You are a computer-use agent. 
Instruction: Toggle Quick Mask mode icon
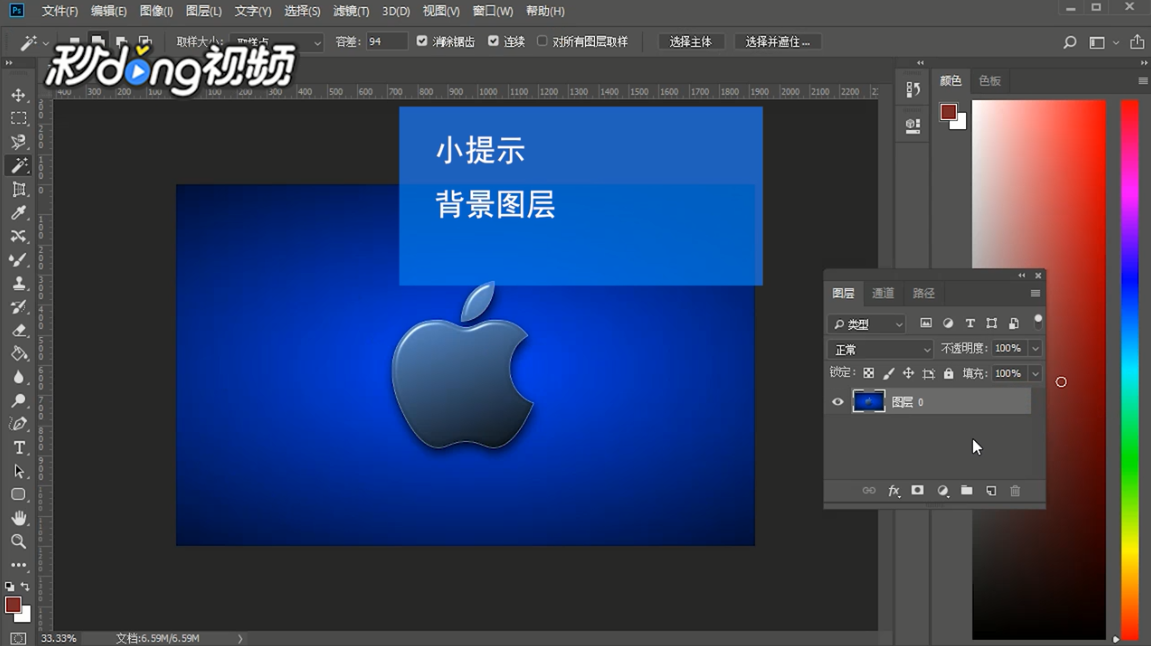coord(18,639)
